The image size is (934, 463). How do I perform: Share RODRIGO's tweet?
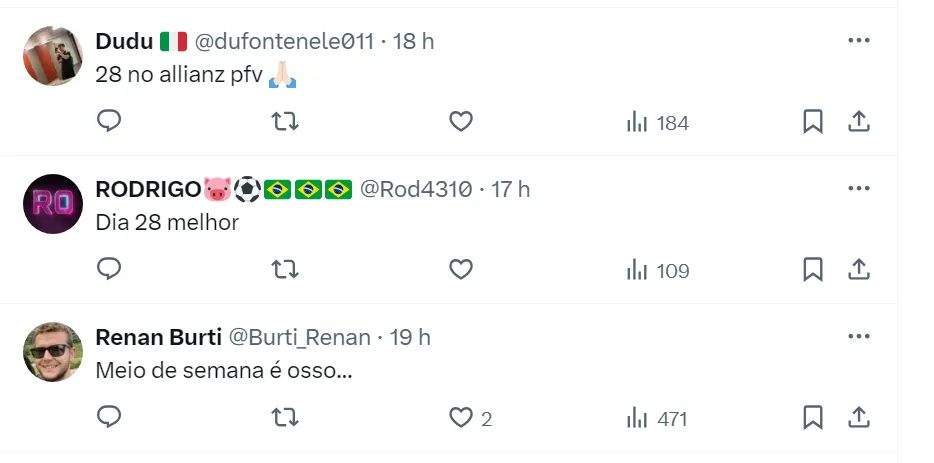pos(858,270)
